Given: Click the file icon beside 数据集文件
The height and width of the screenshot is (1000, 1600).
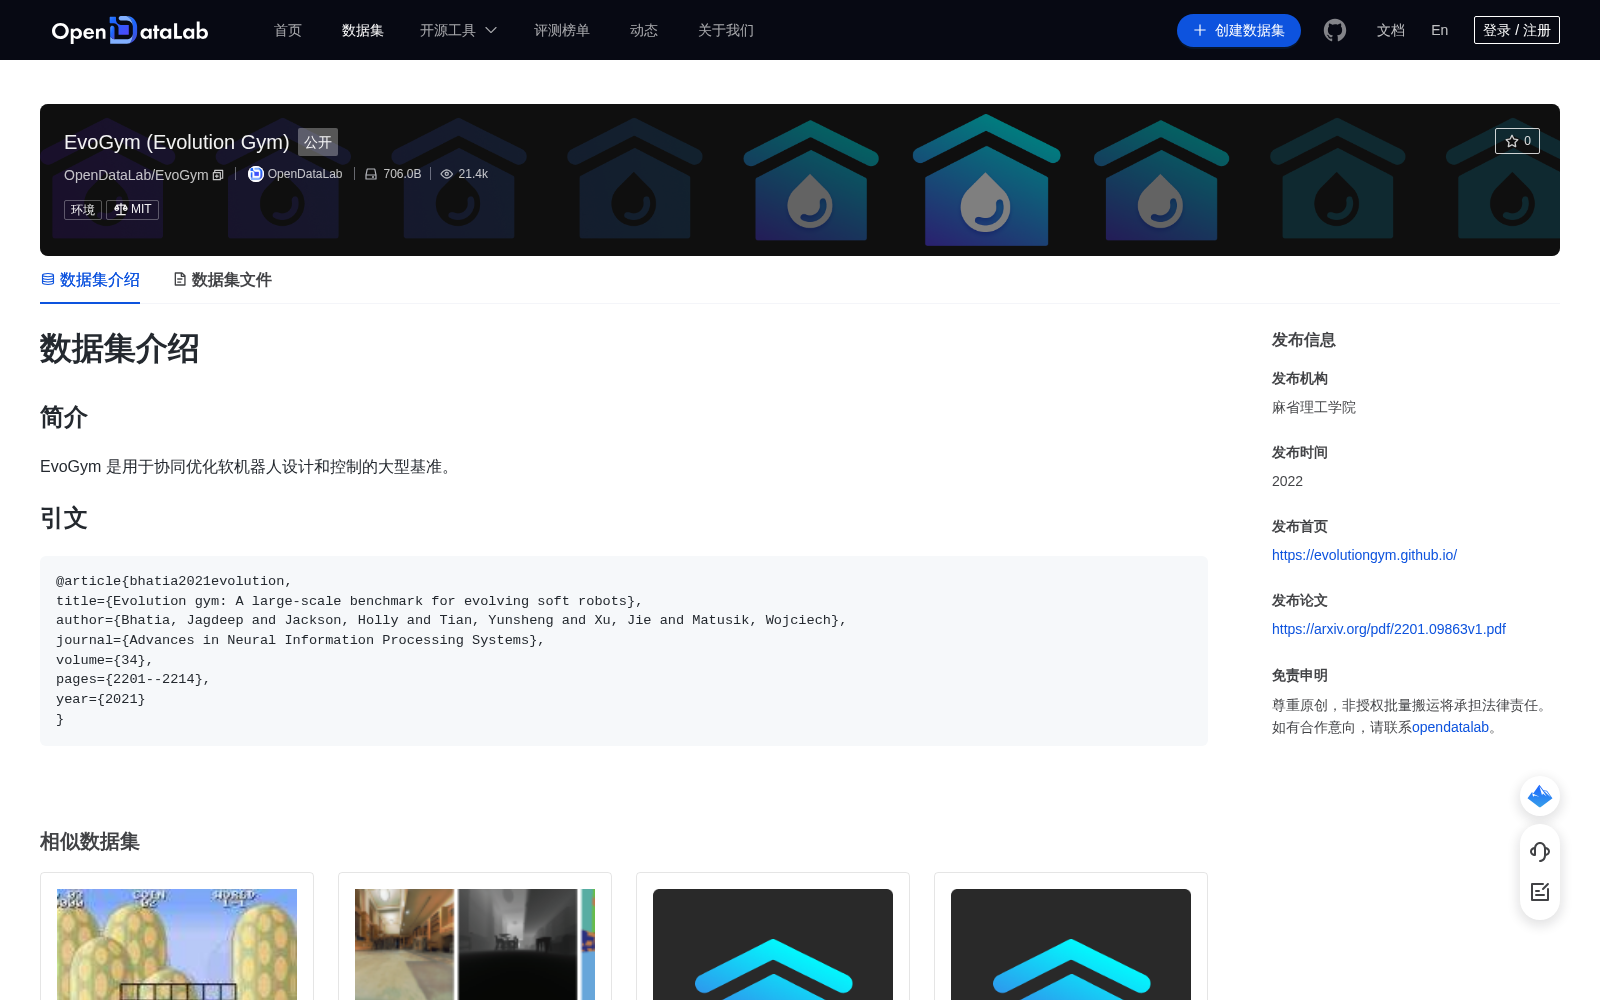Looking at the screenshot, I should pos(180,279).
